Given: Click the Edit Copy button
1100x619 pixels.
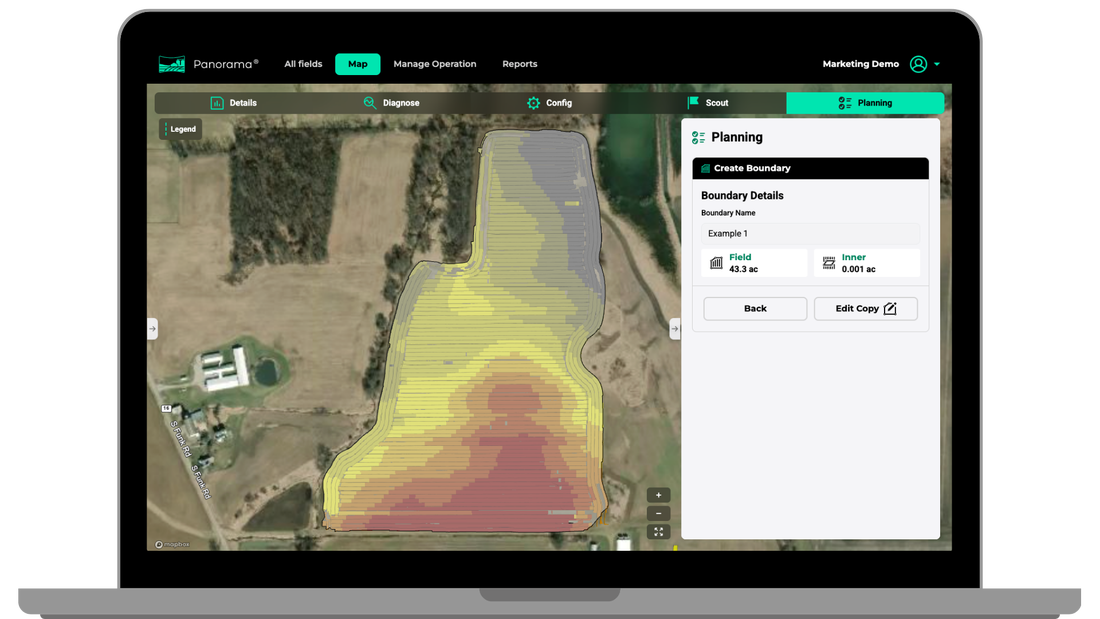Looking at the screenshot, I should (x=866, y=309).
